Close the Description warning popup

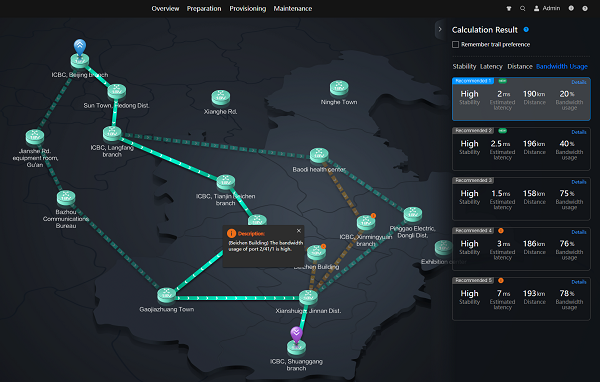tap(299, 231)
